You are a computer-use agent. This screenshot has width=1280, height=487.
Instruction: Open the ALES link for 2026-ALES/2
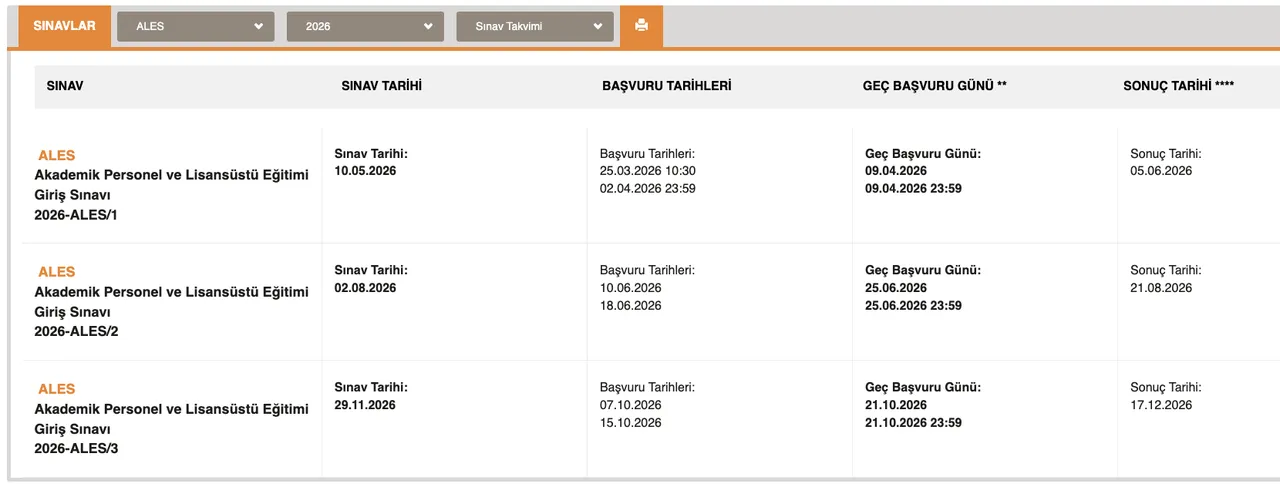[x=57, y=272]
